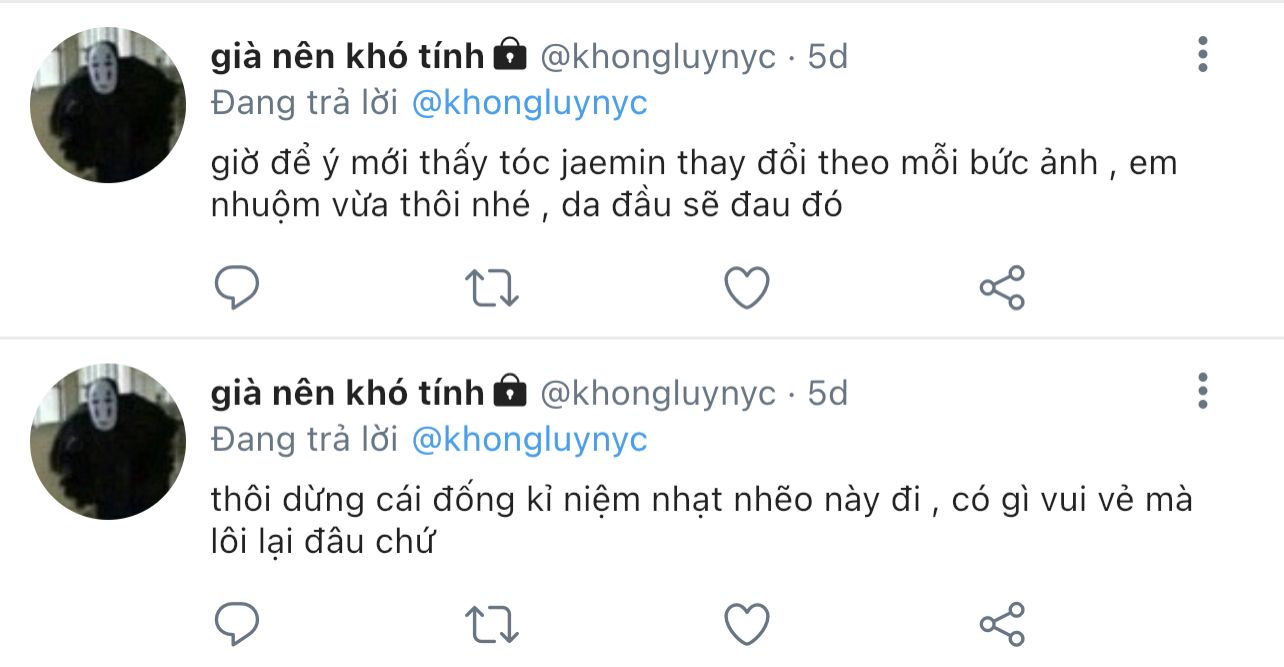Screen dimensions: 1284x667
Task: Open profile picture on the first tweet
Action: click(x=108, y=105)
